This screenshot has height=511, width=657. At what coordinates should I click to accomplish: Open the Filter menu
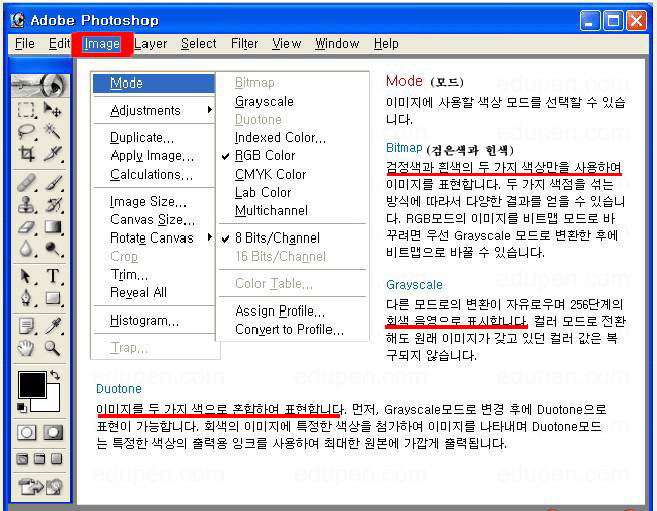pyautogui.click(x=244, y=44)
